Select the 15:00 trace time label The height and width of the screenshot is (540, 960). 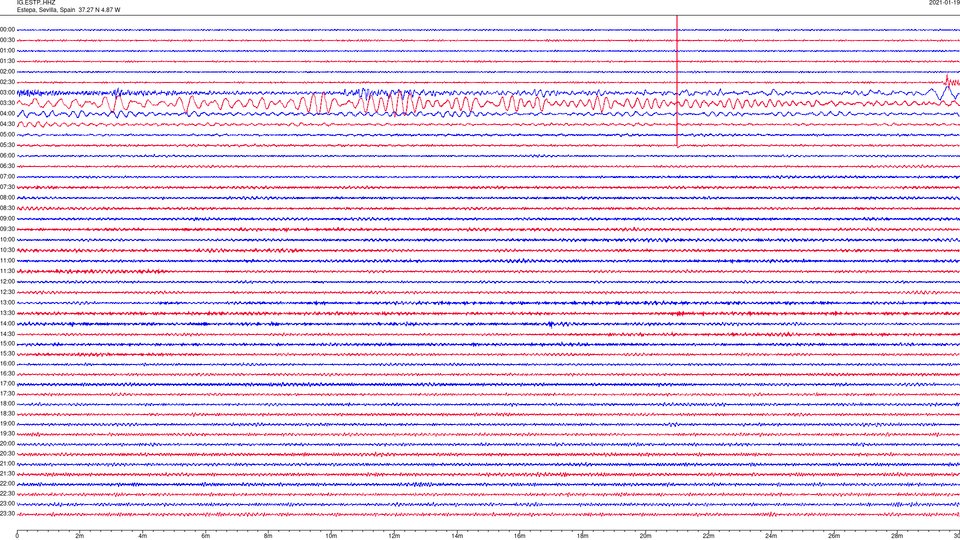[x=7, y=343]
